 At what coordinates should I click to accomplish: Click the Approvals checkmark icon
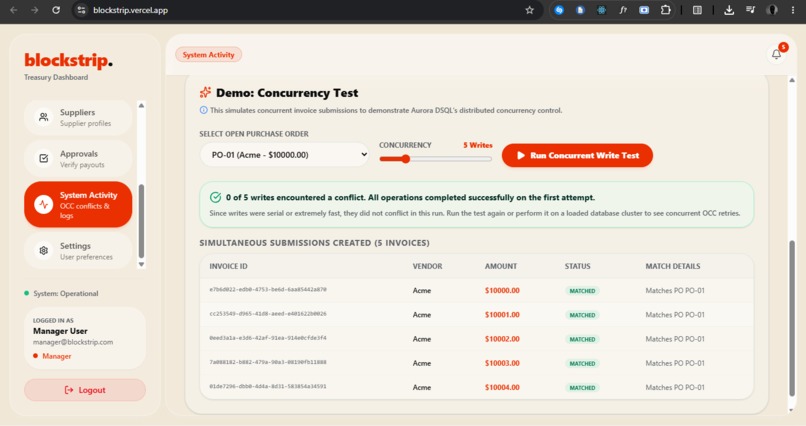(44, 158)
